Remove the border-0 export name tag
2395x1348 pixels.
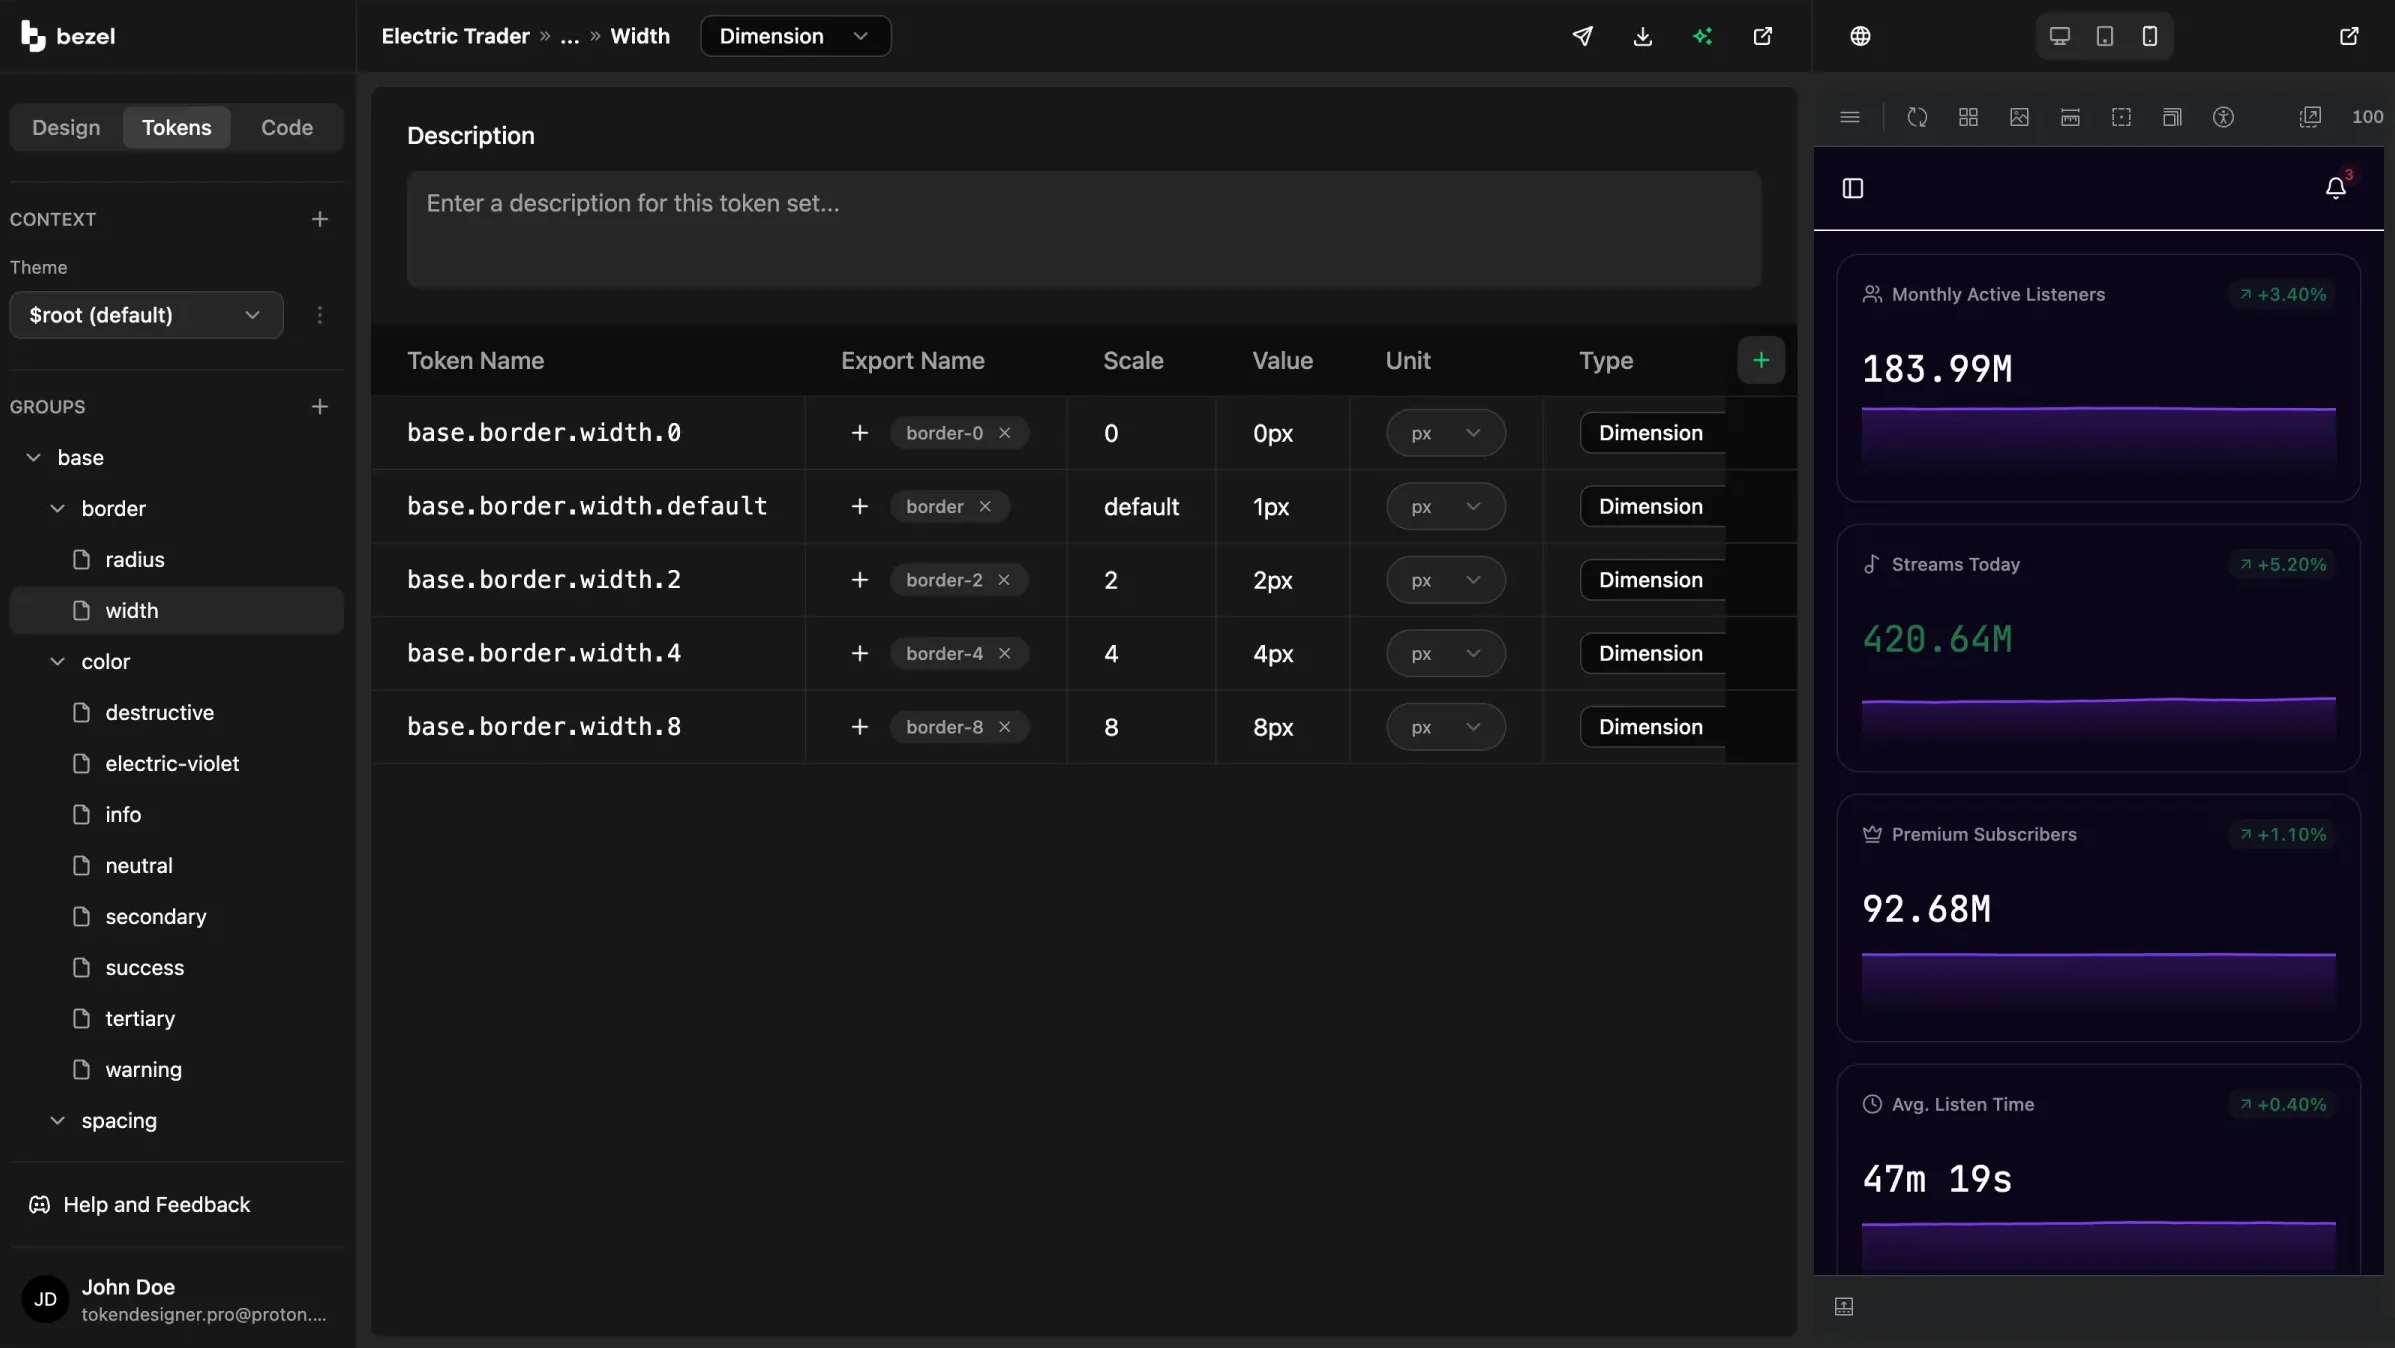coord(1004,433)
